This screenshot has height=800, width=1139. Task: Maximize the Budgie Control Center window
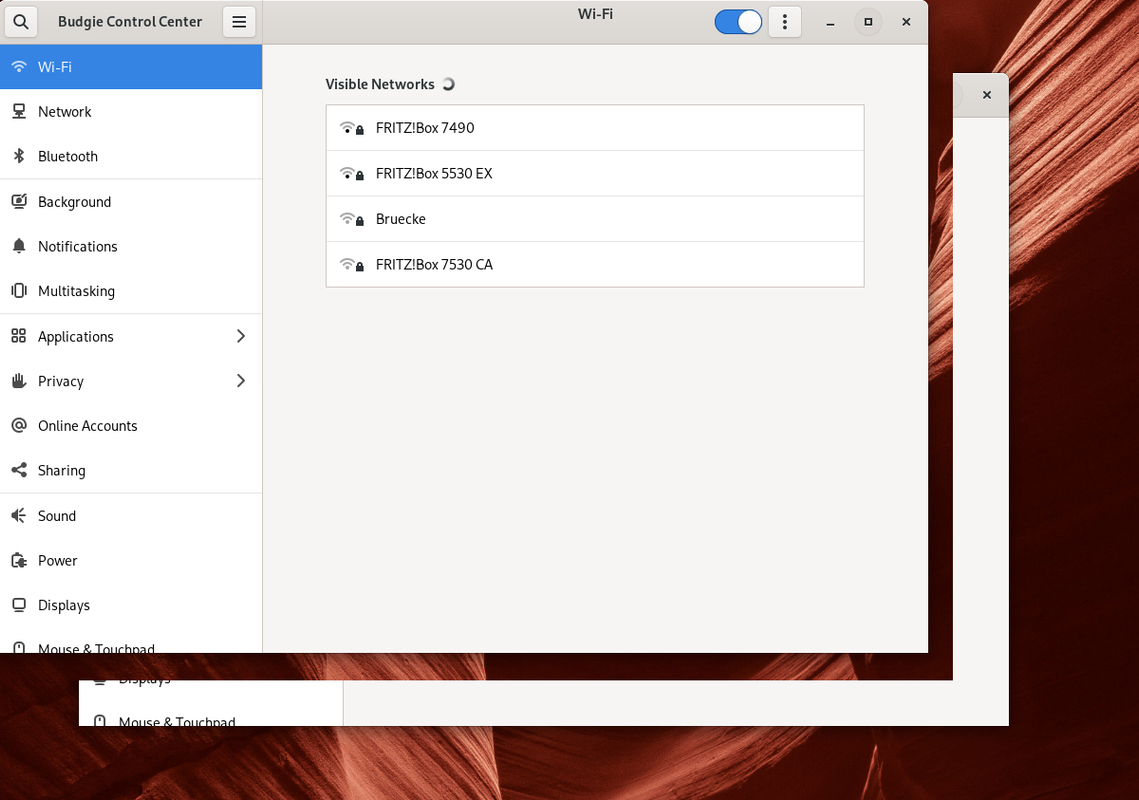coord(868,22)
